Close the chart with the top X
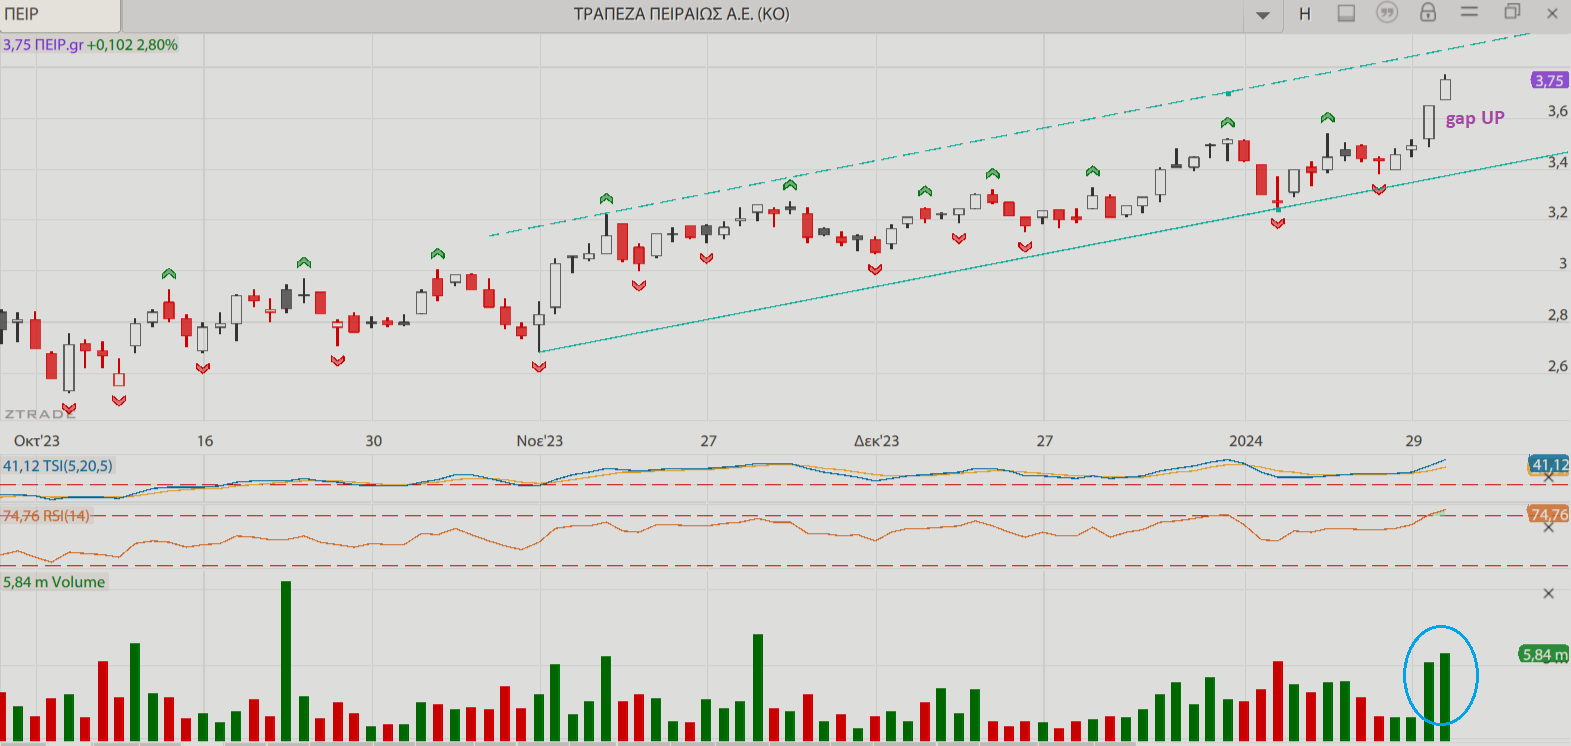This screenshot has width=1571, height=746. 1552,13
